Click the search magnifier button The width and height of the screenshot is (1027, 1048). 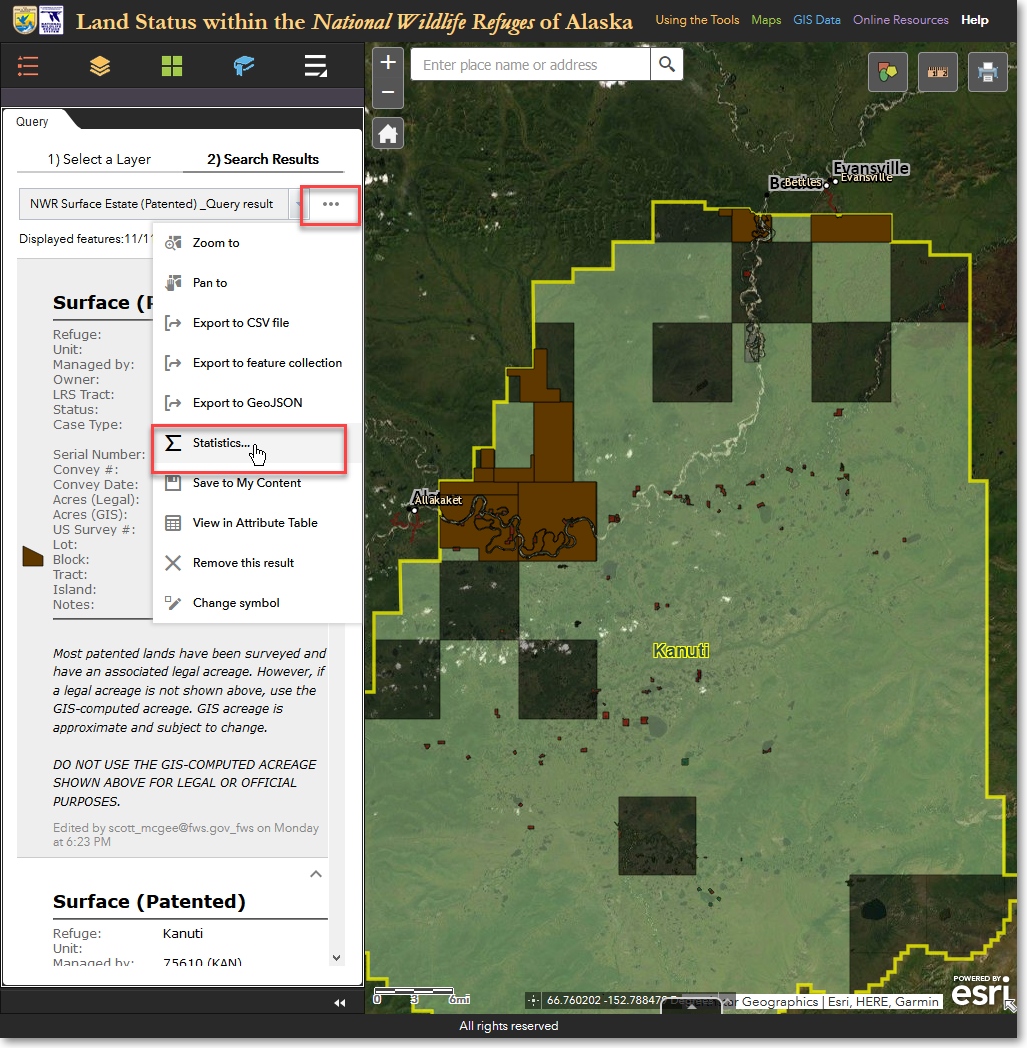(x=666, y=65)
